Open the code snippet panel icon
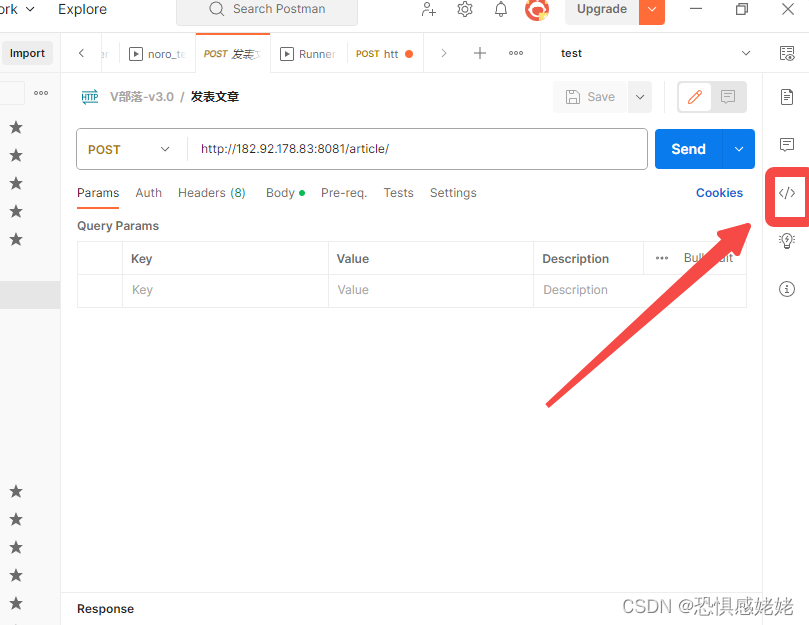The image size is (809, 625). [x=787, y=193]
